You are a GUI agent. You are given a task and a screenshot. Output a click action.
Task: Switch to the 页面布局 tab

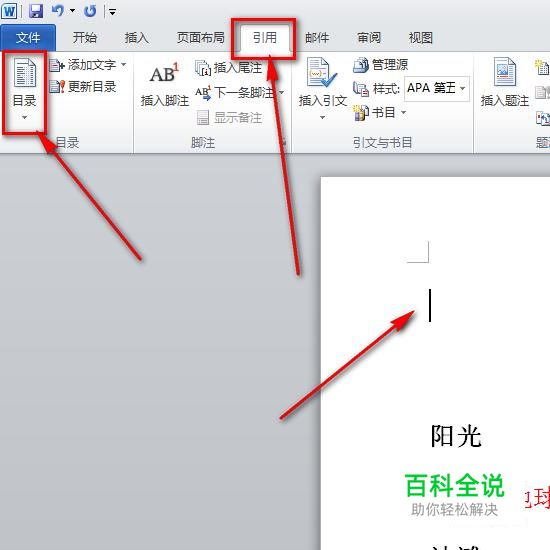pos(200,38)
